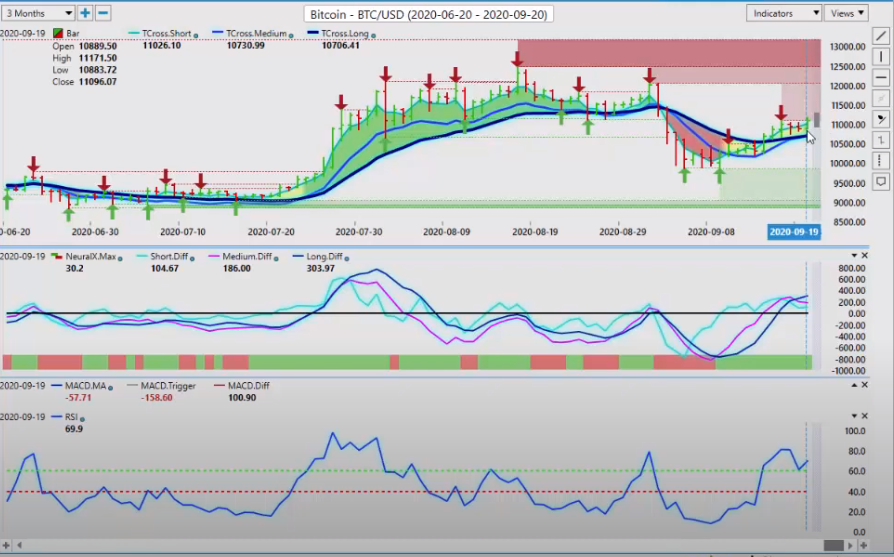Collapse the NeuralX panel with its down arrow
894x557 pixels.
[854, 255]
